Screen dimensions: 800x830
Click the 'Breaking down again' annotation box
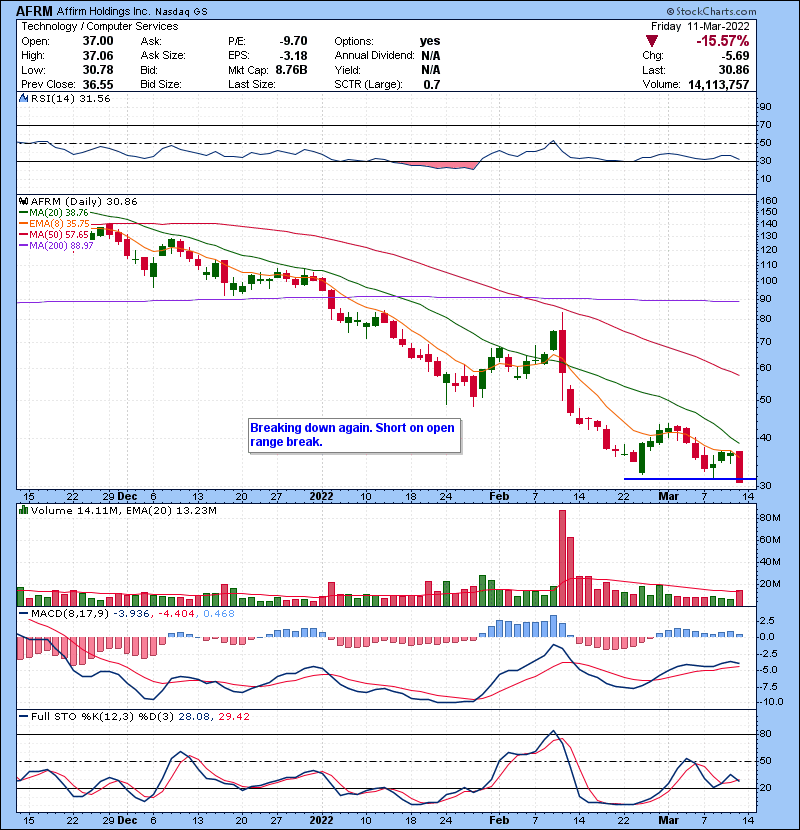tap(354, 435)
